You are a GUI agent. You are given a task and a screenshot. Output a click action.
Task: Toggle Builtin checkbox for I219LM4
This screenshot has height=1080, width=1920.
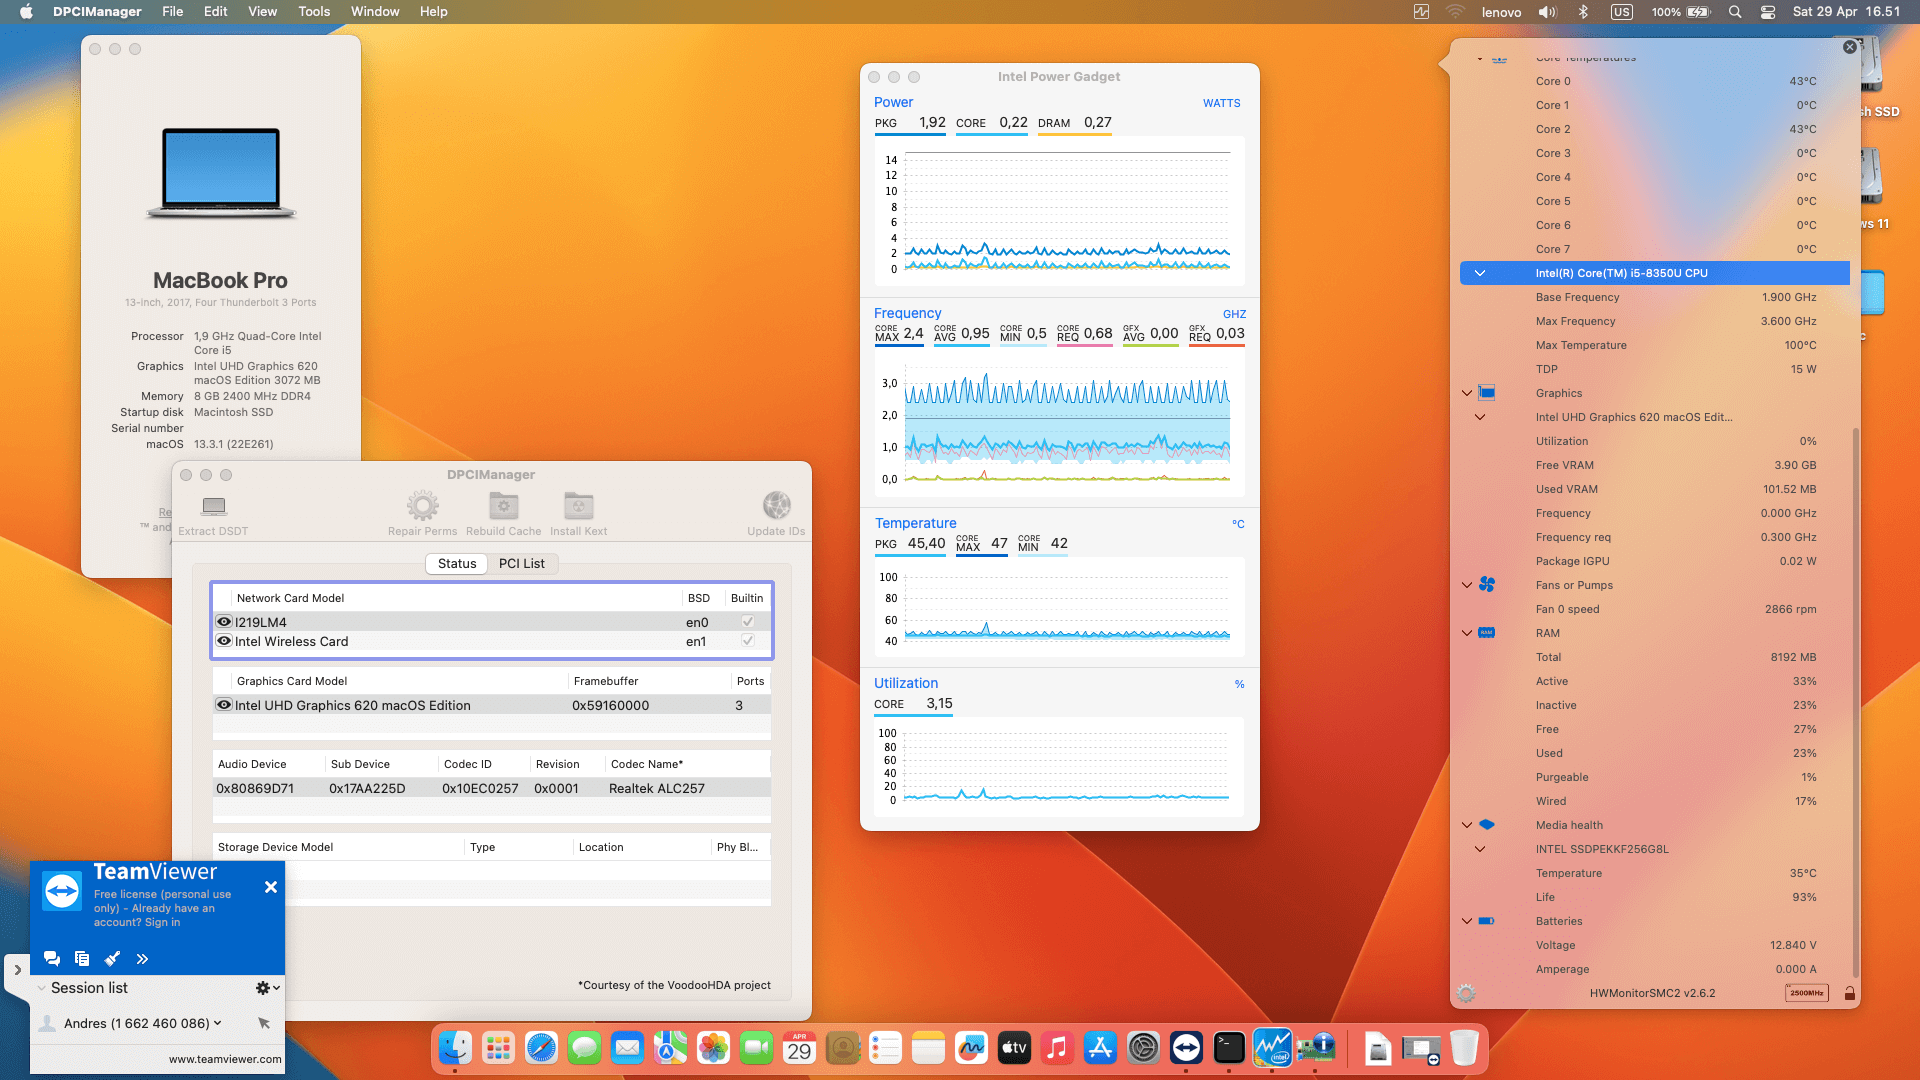pos(747,622)
